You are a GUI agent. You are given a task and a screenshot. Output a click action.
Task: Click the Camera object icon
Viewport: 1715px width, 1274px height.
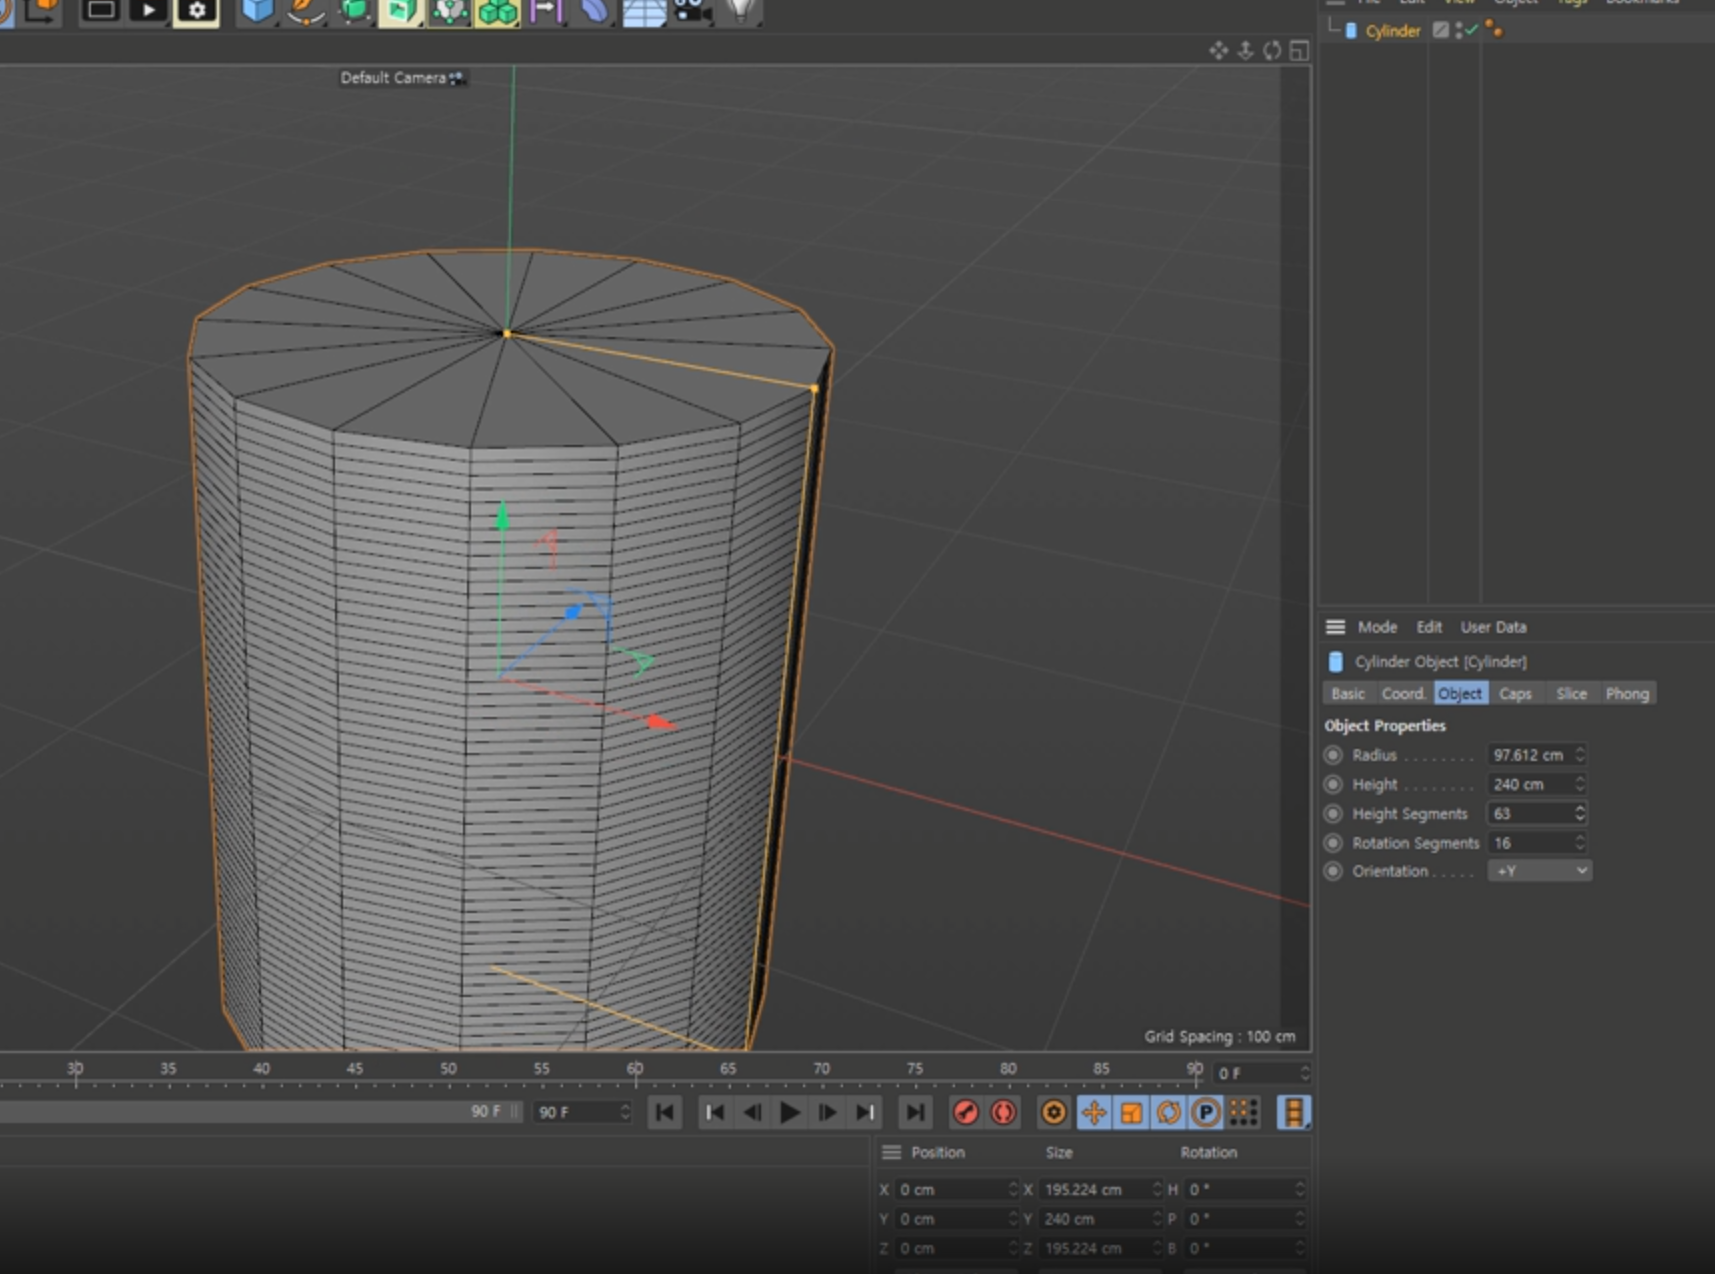[690, 11]
